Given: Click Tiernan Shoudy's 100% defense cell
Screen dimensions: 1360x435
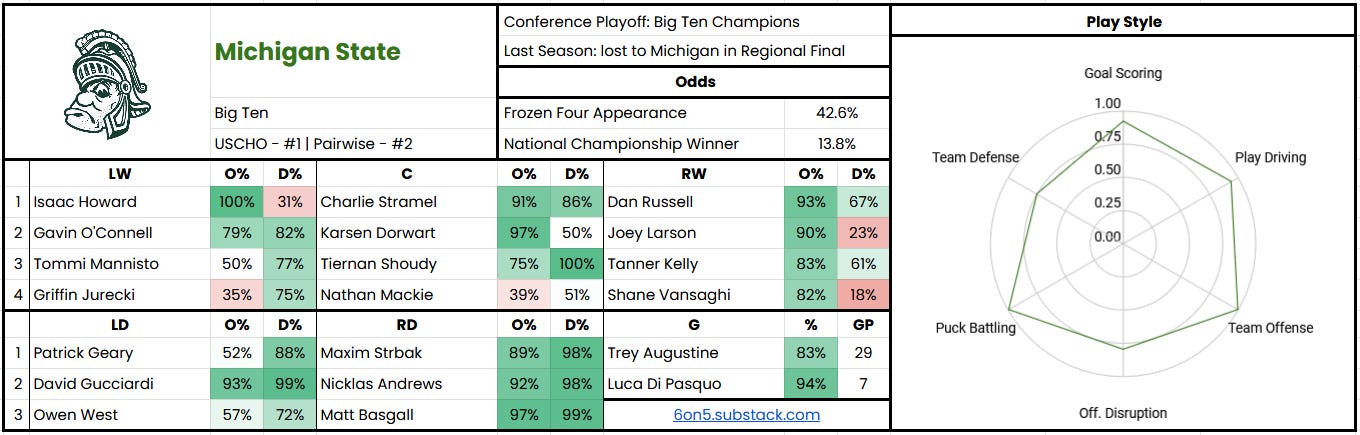Looking at the screenshot, I should [577, 263].
